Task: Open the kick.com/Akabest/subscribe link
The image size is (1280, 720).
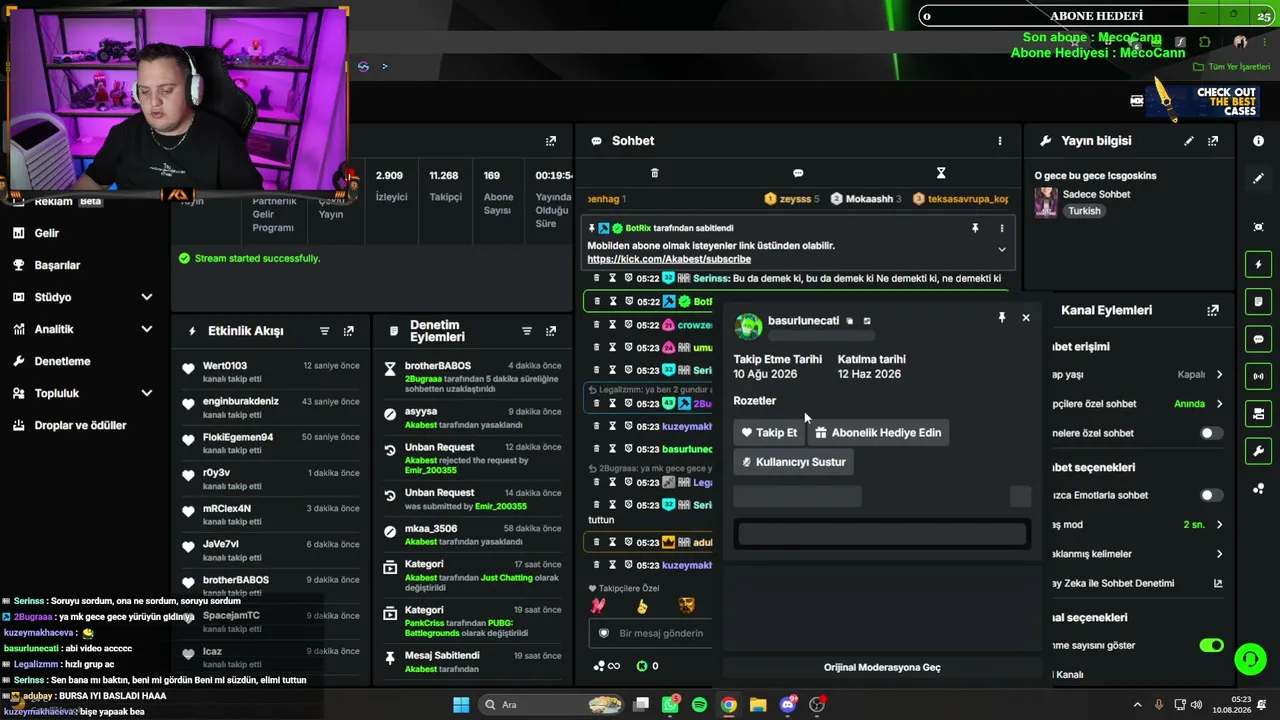Action: pos(669,259)
